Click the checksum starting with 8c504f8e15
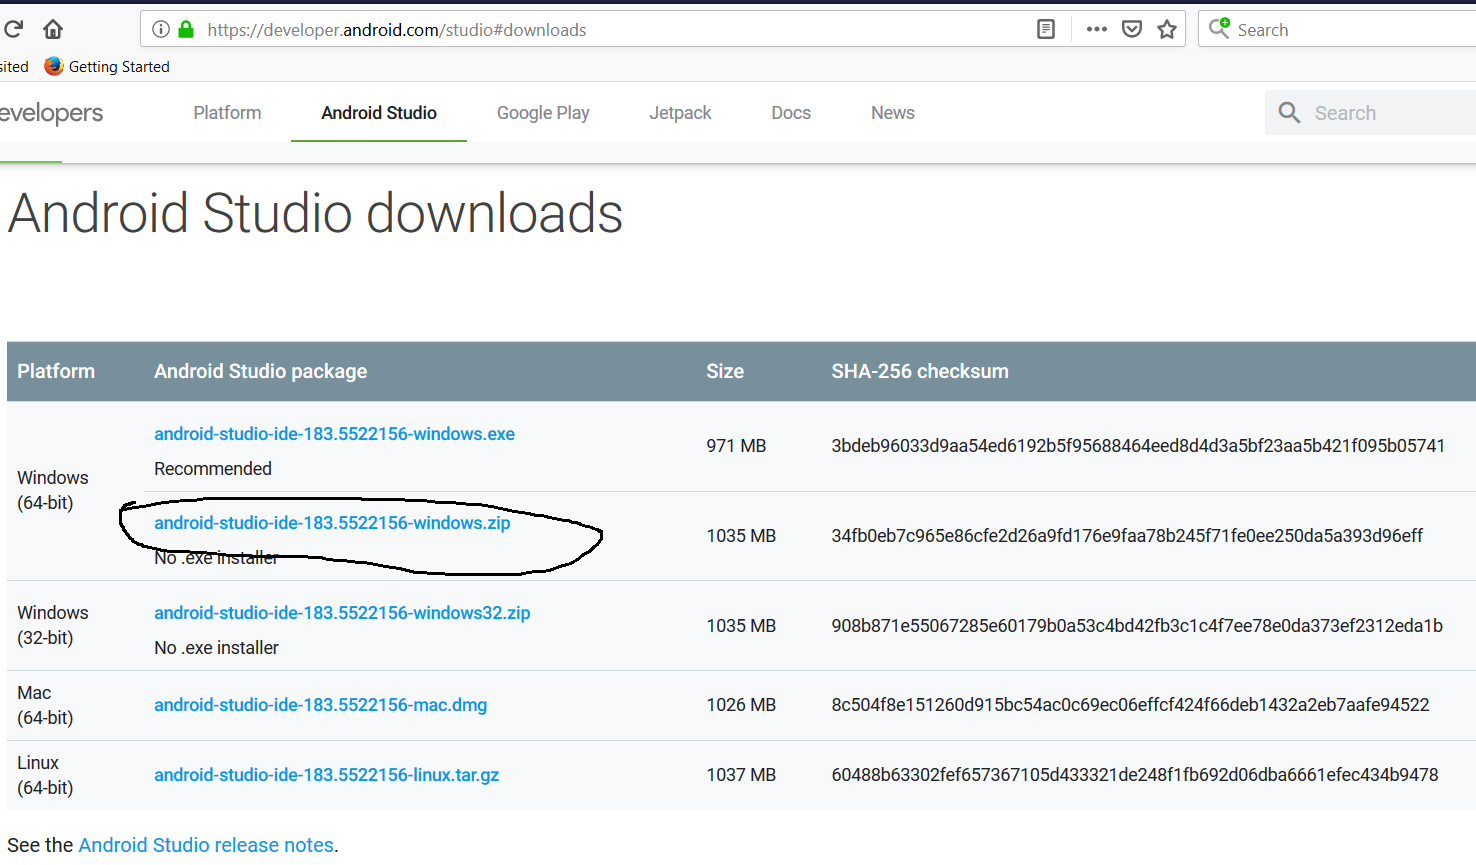Viewport: 1476px width, 865px height. click(1130, 705)
